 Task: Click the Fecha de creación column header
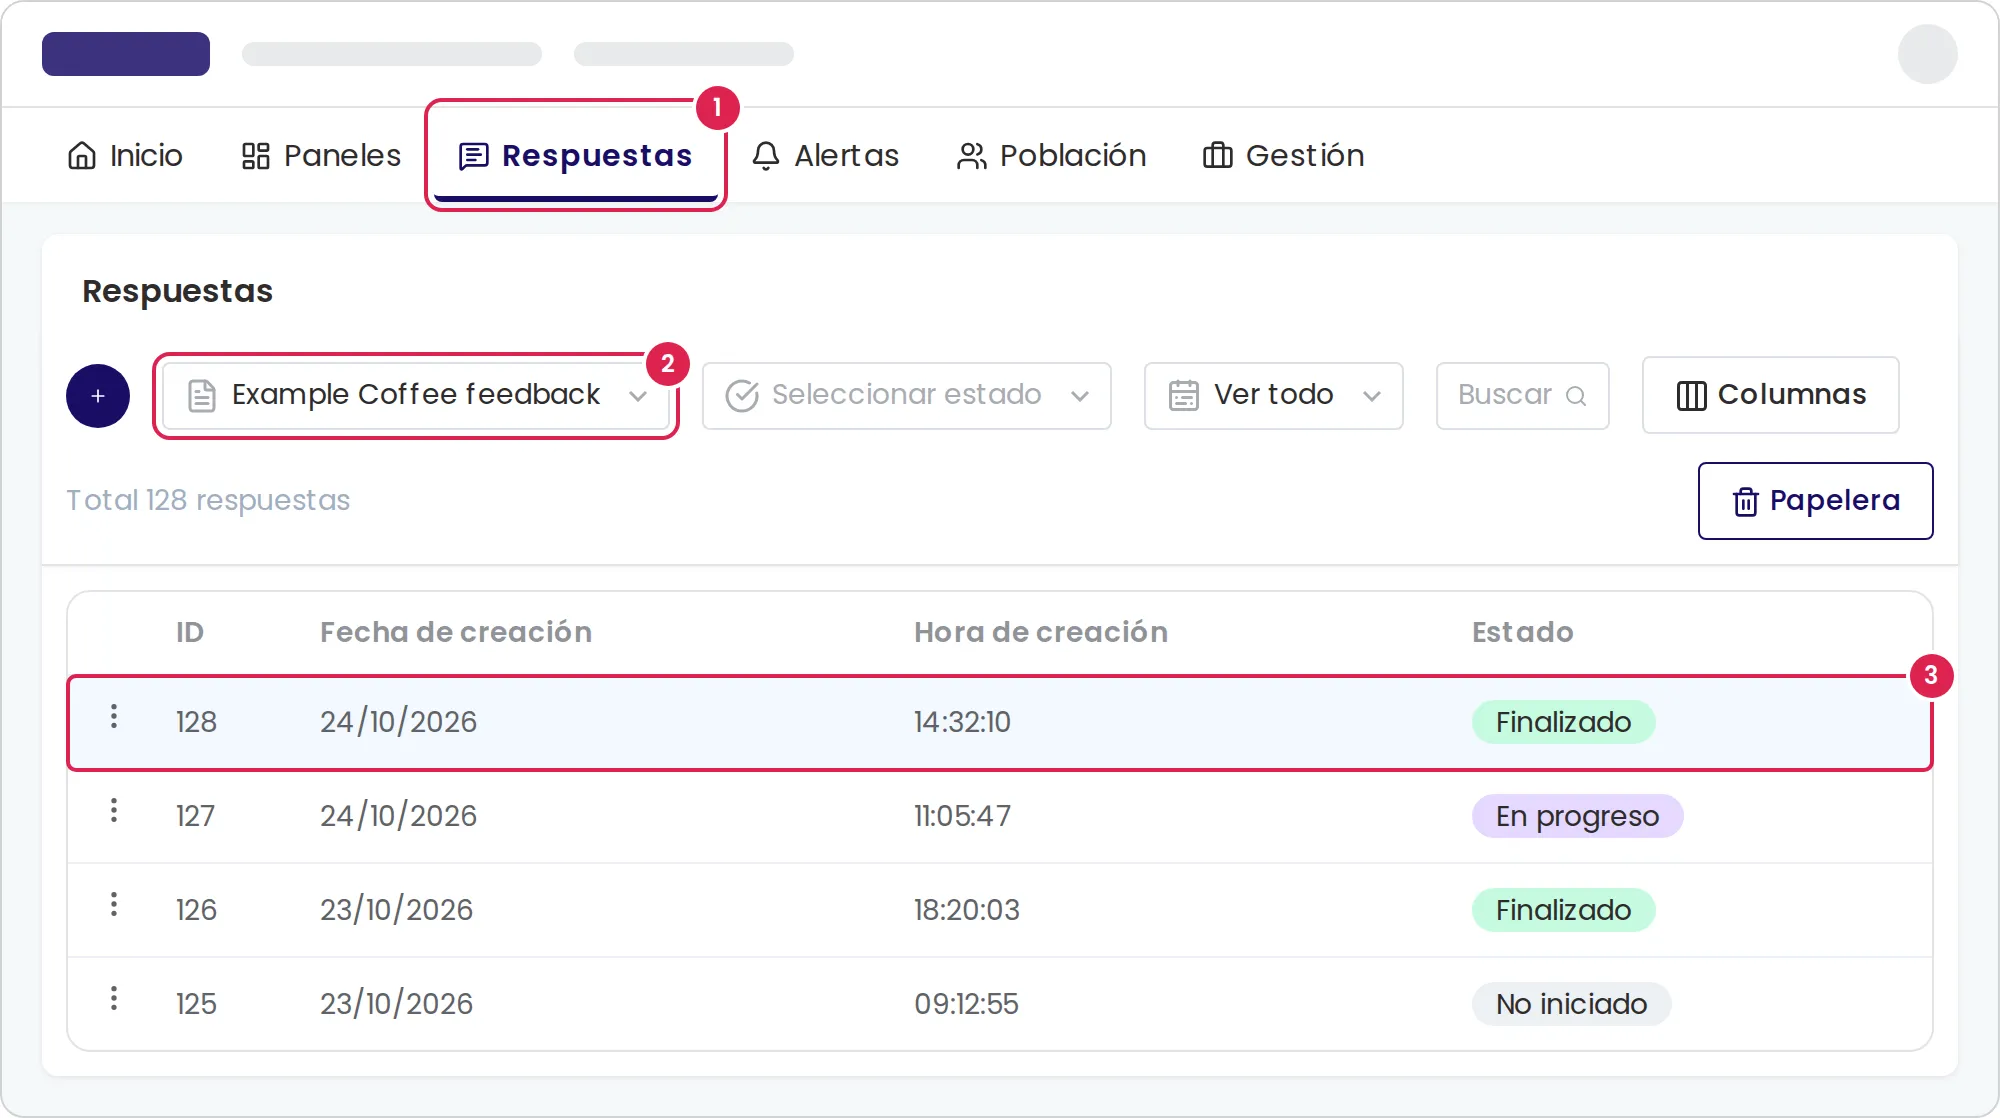click(x=456, y=632)
